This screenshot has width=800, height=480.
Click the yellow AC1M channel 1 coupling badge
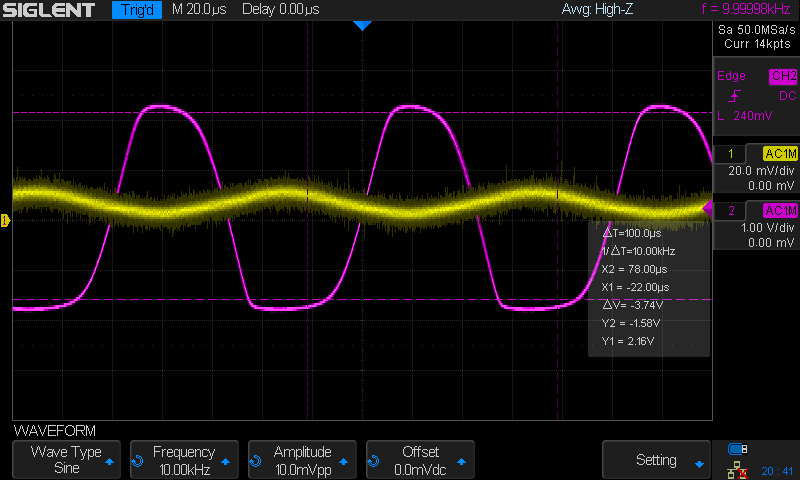pyautogui.click(x=780, y=154)
